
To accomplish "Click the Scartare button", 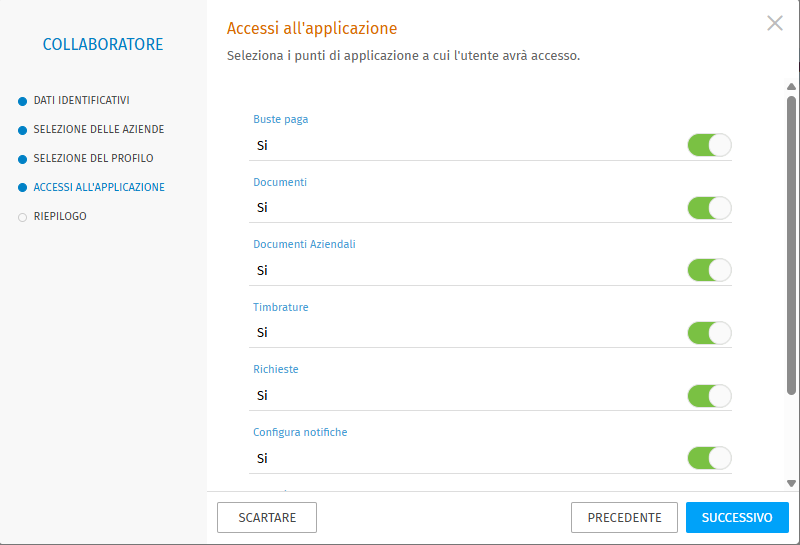I will click(x=267, y=517).
